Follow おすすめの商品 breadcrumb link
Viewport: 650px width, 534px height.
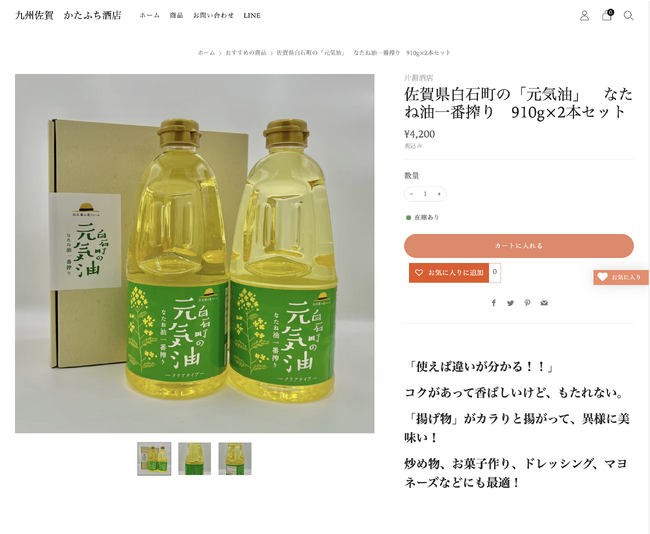click(246, 53)
